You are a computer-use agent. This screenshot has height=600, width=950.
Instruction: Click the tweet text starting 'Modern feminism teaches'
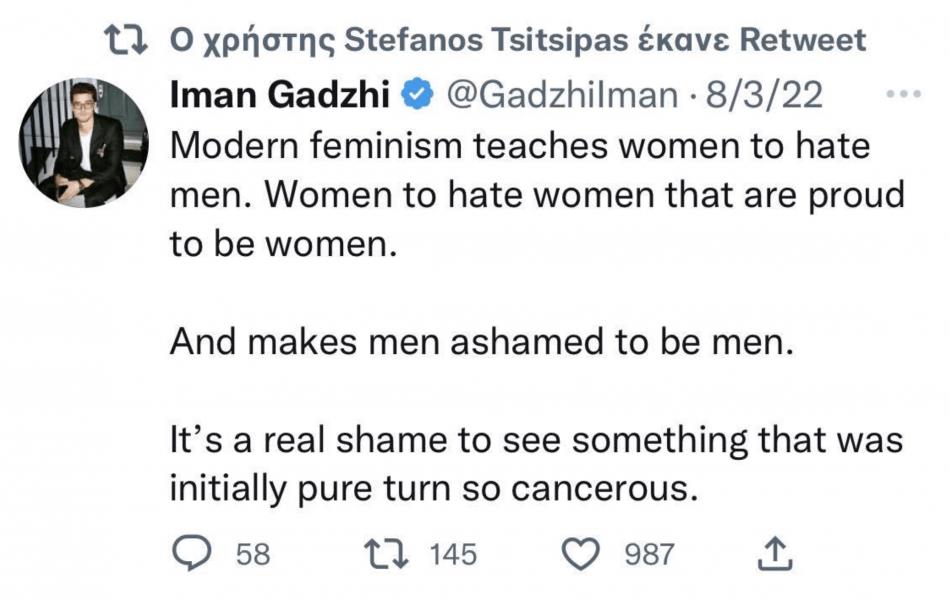[537, 195]
